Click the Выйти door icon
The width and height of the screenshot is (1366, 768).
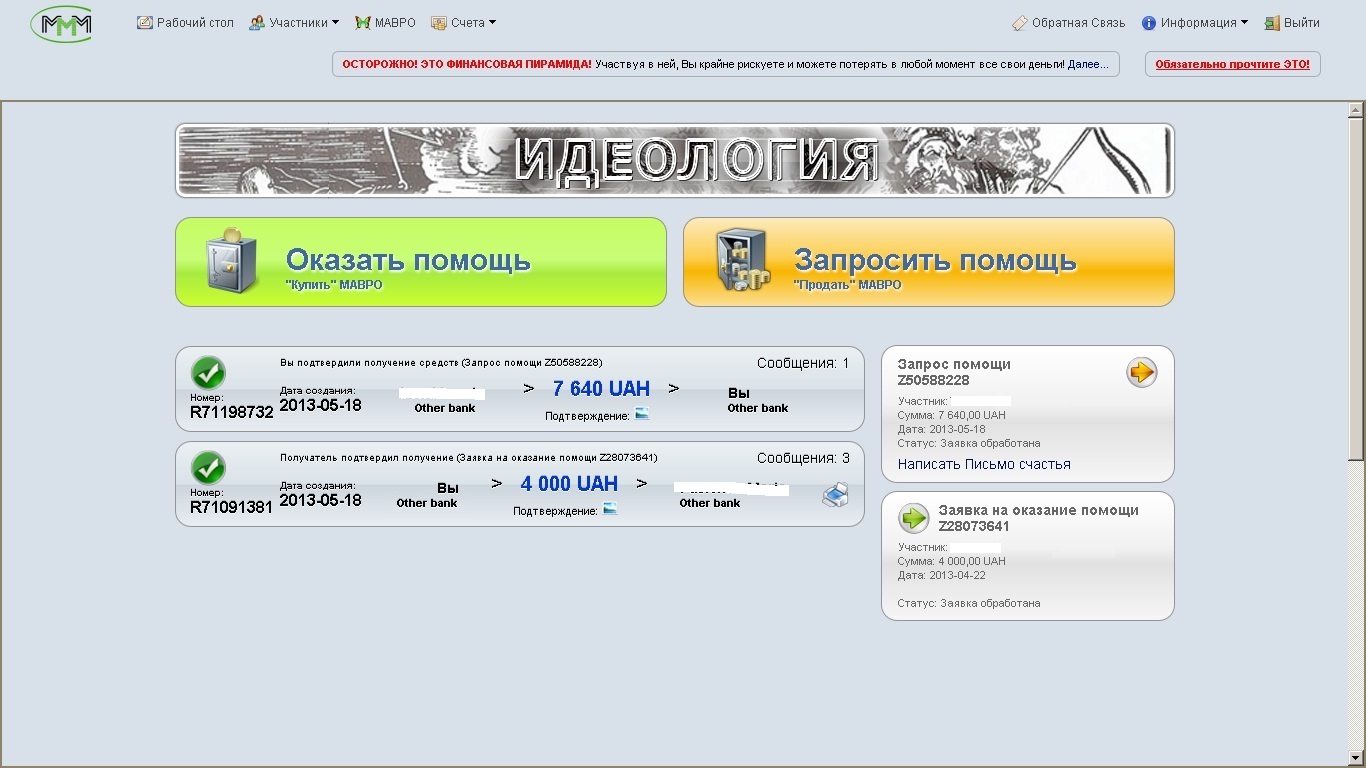pos(1272,23)
